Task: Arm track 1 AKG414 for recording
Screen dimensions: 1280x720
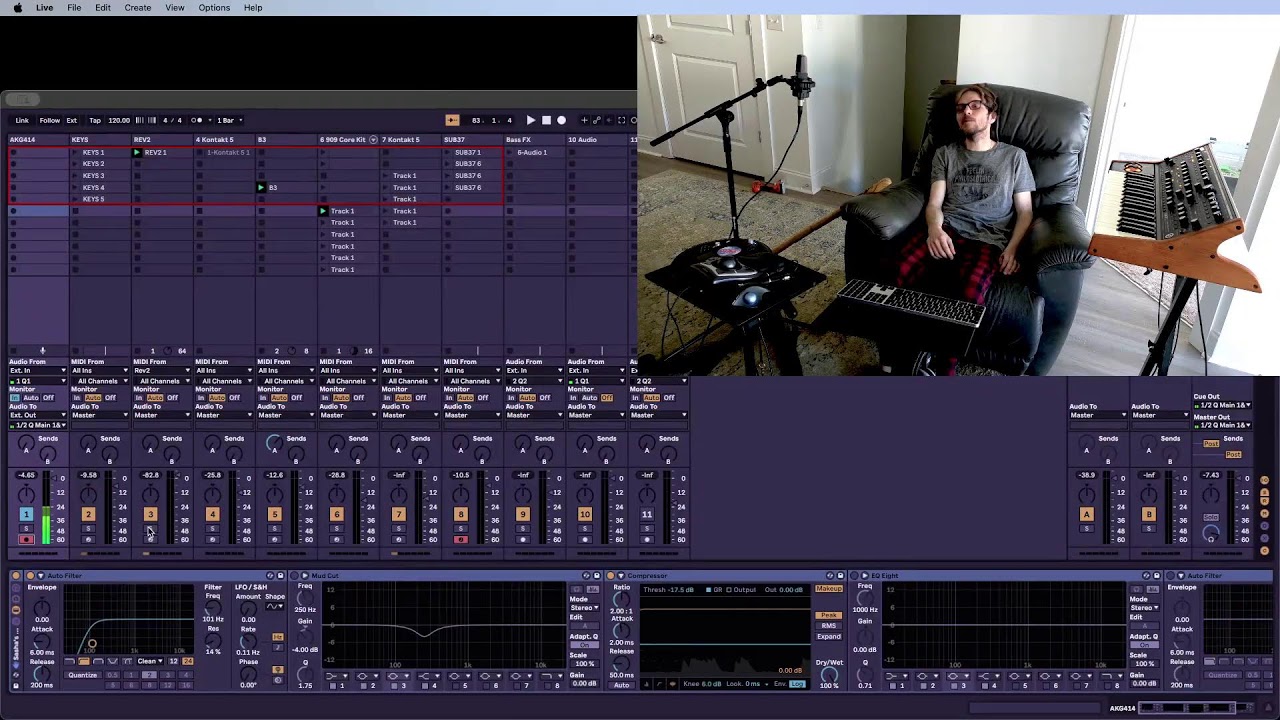Action: tap(26, 540)
